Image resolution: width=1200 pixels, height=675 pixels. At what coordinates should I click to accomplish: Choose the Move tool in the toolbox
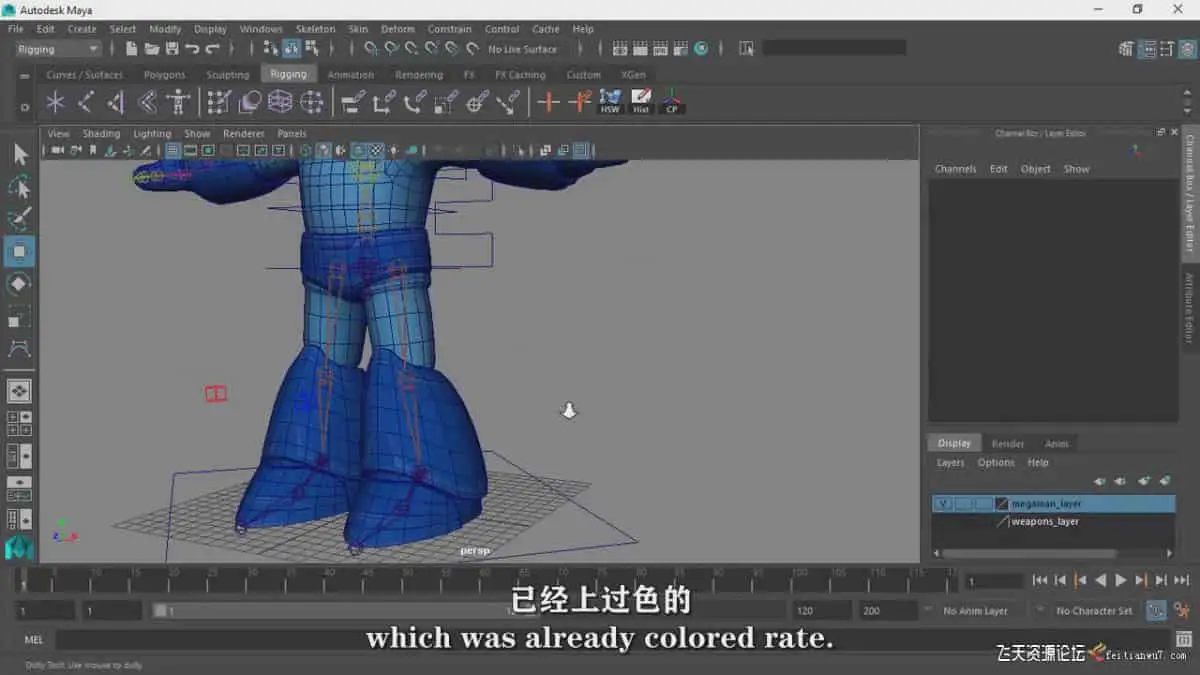point(20,251)
